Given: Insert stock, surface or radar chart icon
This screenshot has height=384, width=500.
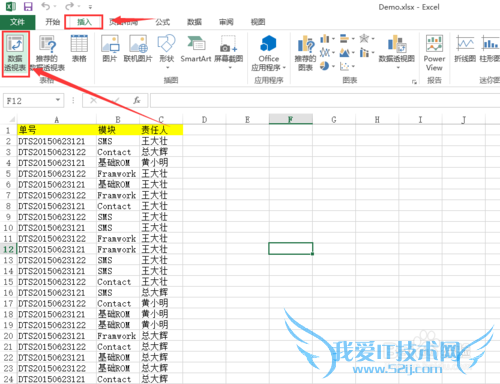Looking at the screenshot, I should coord(364,39).
